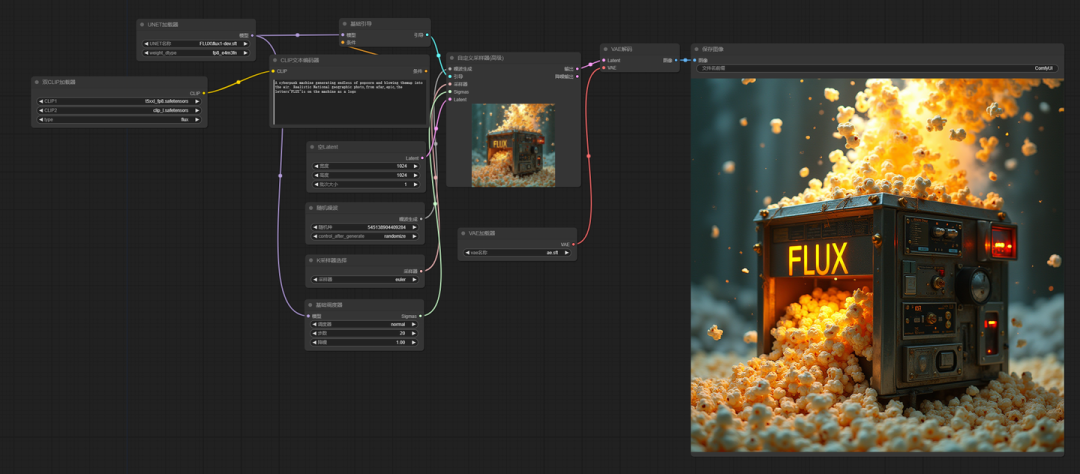Click the prompt text box in CLIP文本编码器
Viewport: 1080px width, 474px height.
(x=349, y=102)
